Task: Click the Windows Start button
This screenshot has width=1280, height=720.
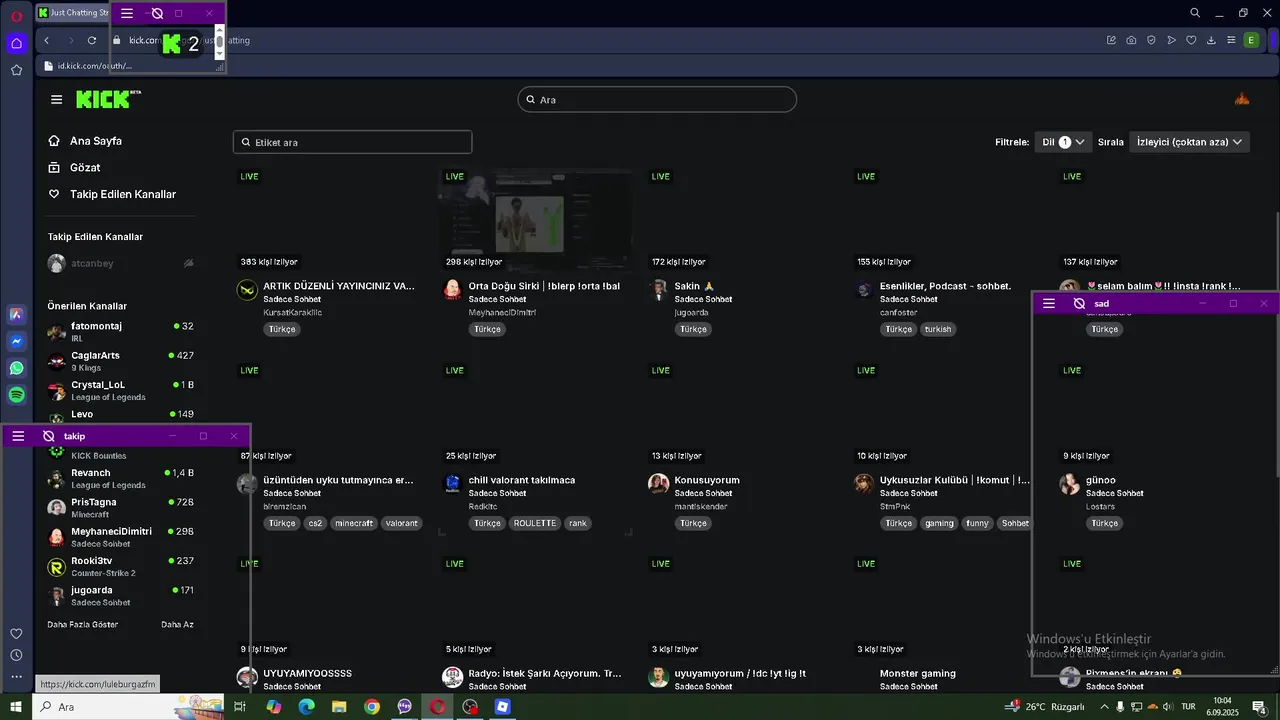Action: 16,707
